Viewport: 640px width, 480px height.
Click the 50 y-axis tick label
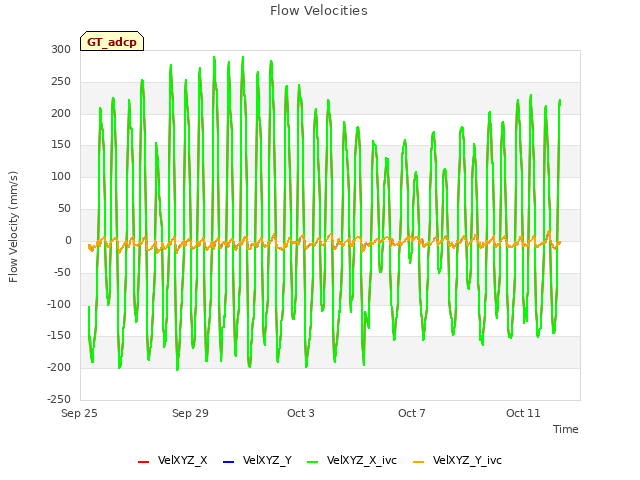click(64, 208)
